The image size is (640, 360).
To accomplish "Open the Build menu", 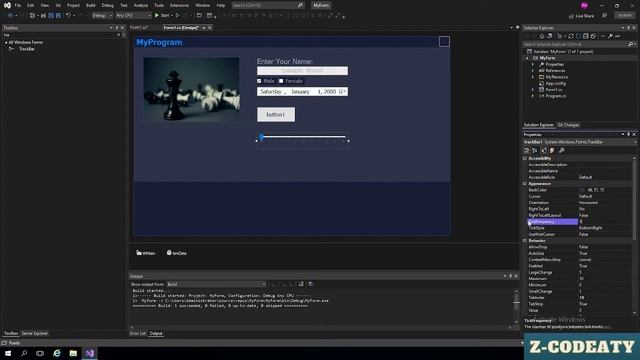I will click(91, 5).
